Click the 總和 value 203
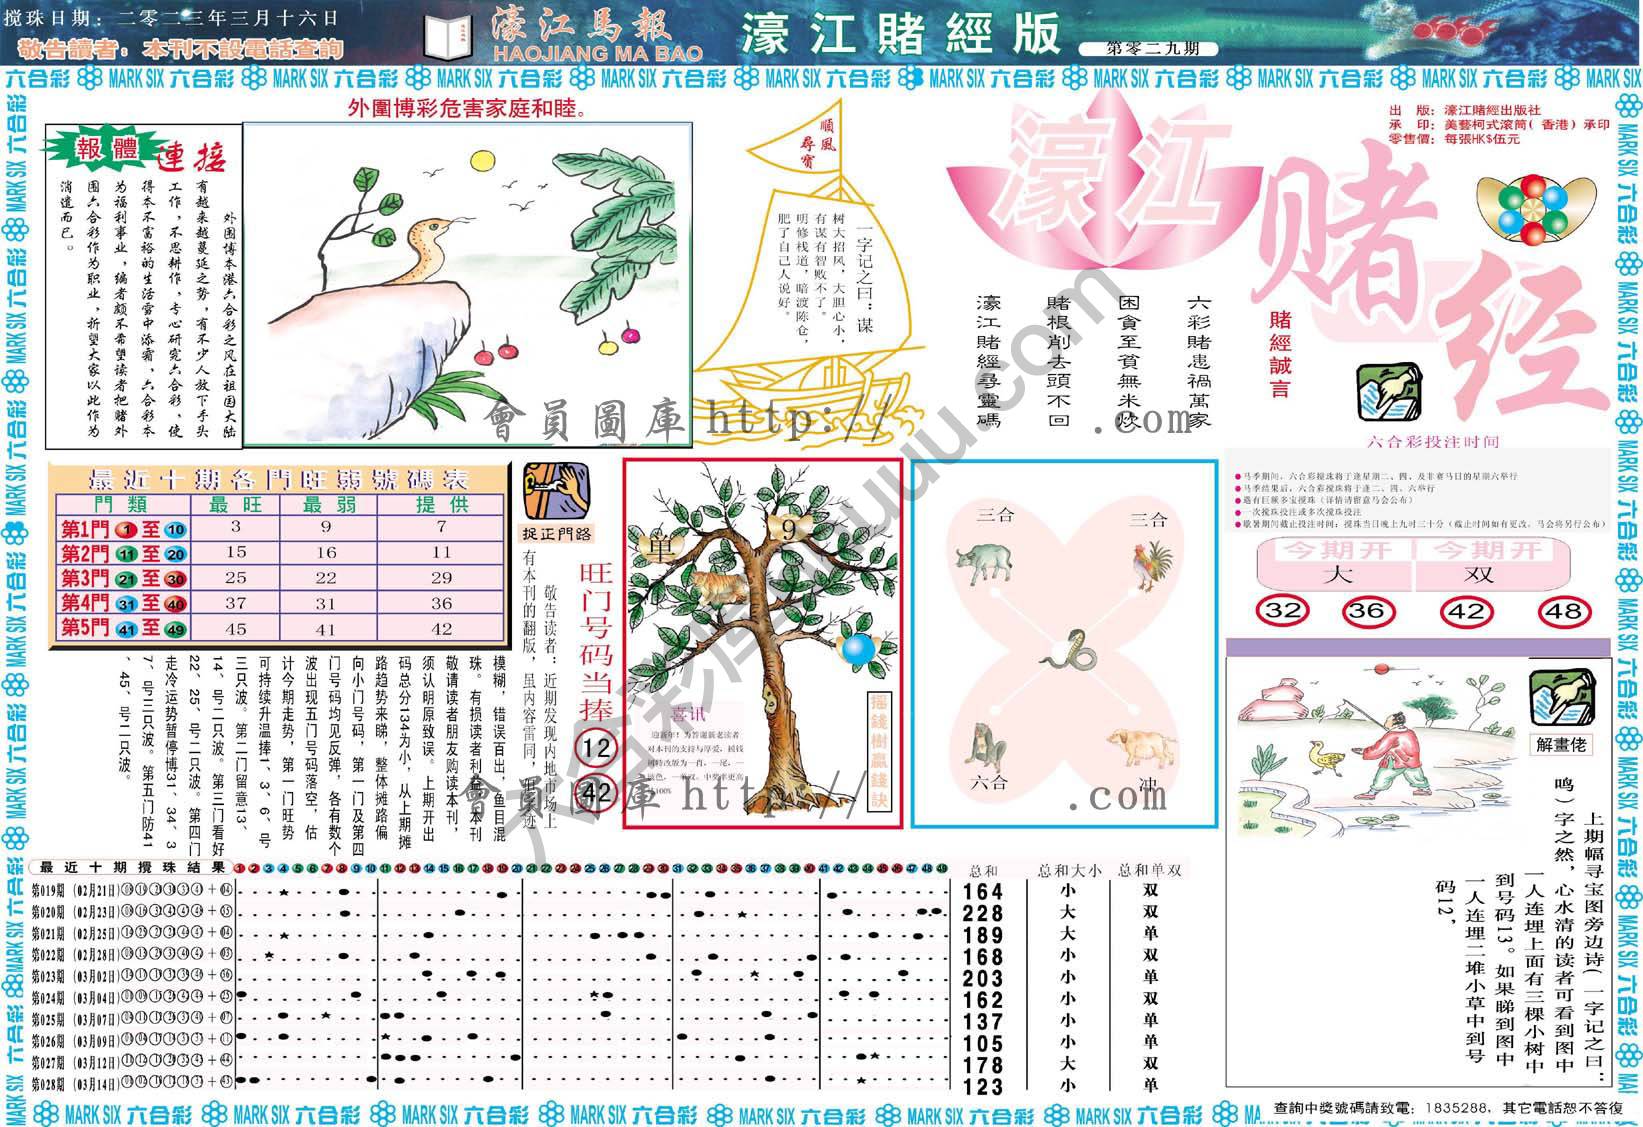The width and height of the screenshot is (1643, 1127). 983,979
